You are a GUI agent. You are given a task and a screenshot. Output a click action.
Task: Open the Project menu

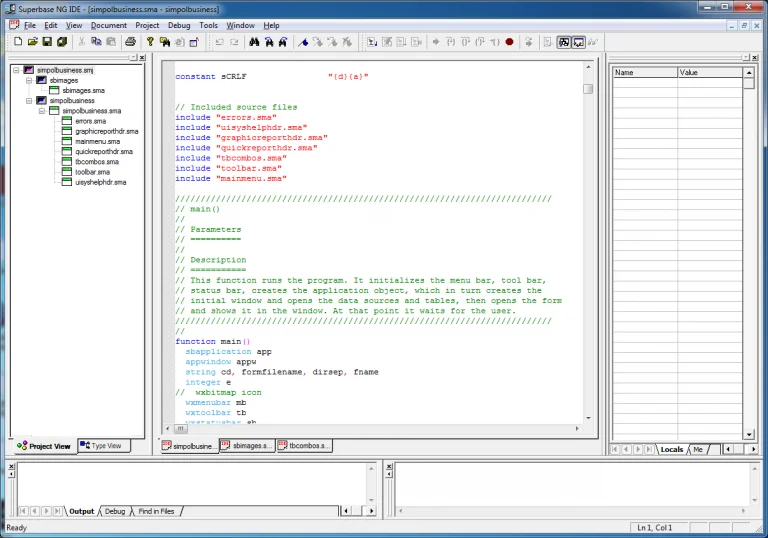pyautogui.click(x=147, y=25)
